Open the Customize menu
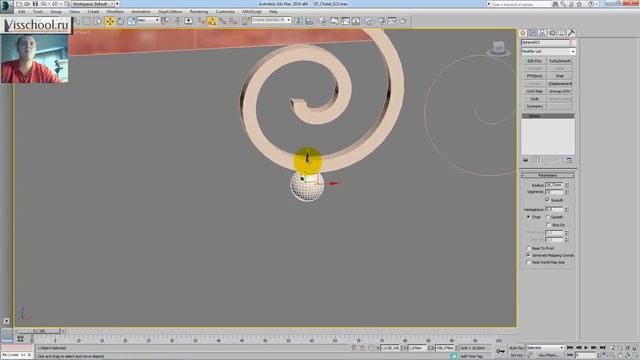The image size is (640, 360). [225, 12]
